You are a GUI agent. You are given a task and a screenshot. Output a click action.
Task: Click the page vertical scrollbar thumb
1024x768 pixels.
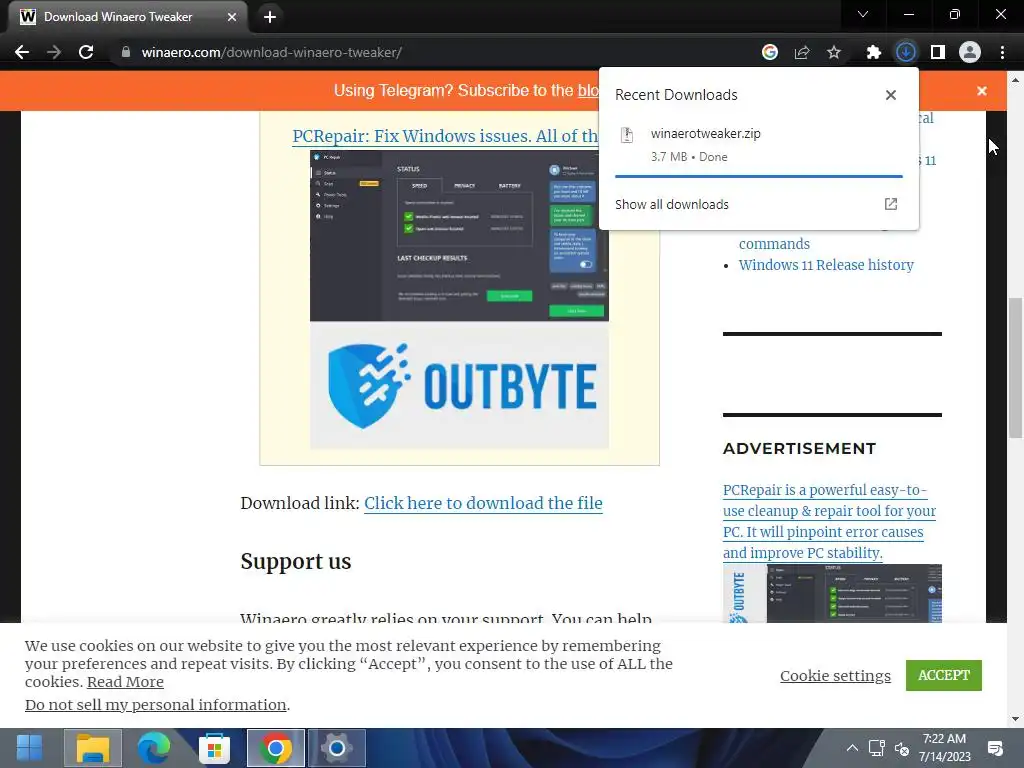(1015, 367)
